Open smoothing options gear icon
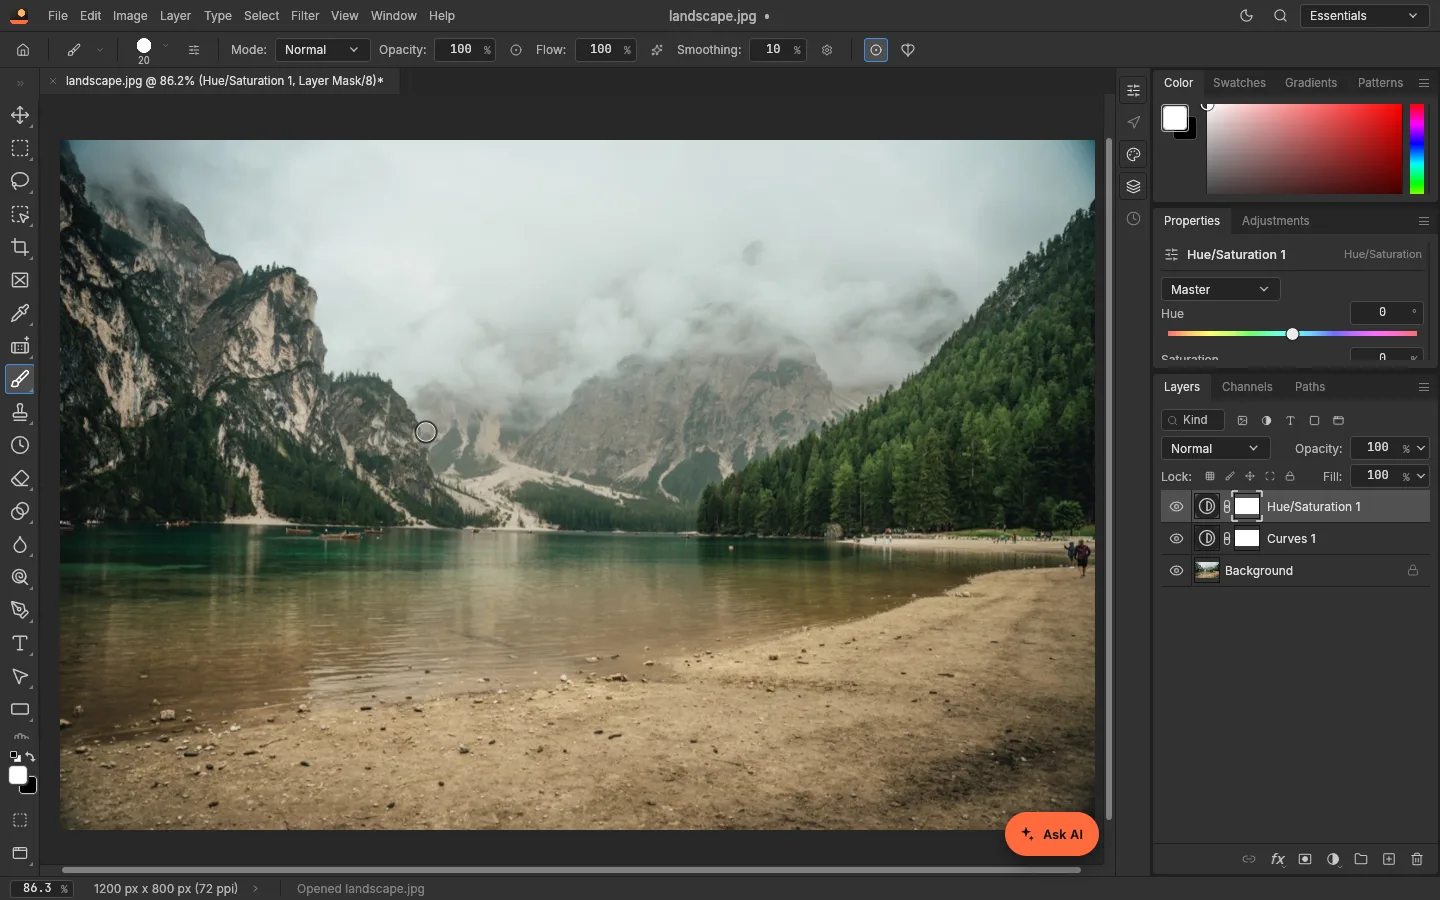The height and width of the screenshot is (900, 1440). 827,50
